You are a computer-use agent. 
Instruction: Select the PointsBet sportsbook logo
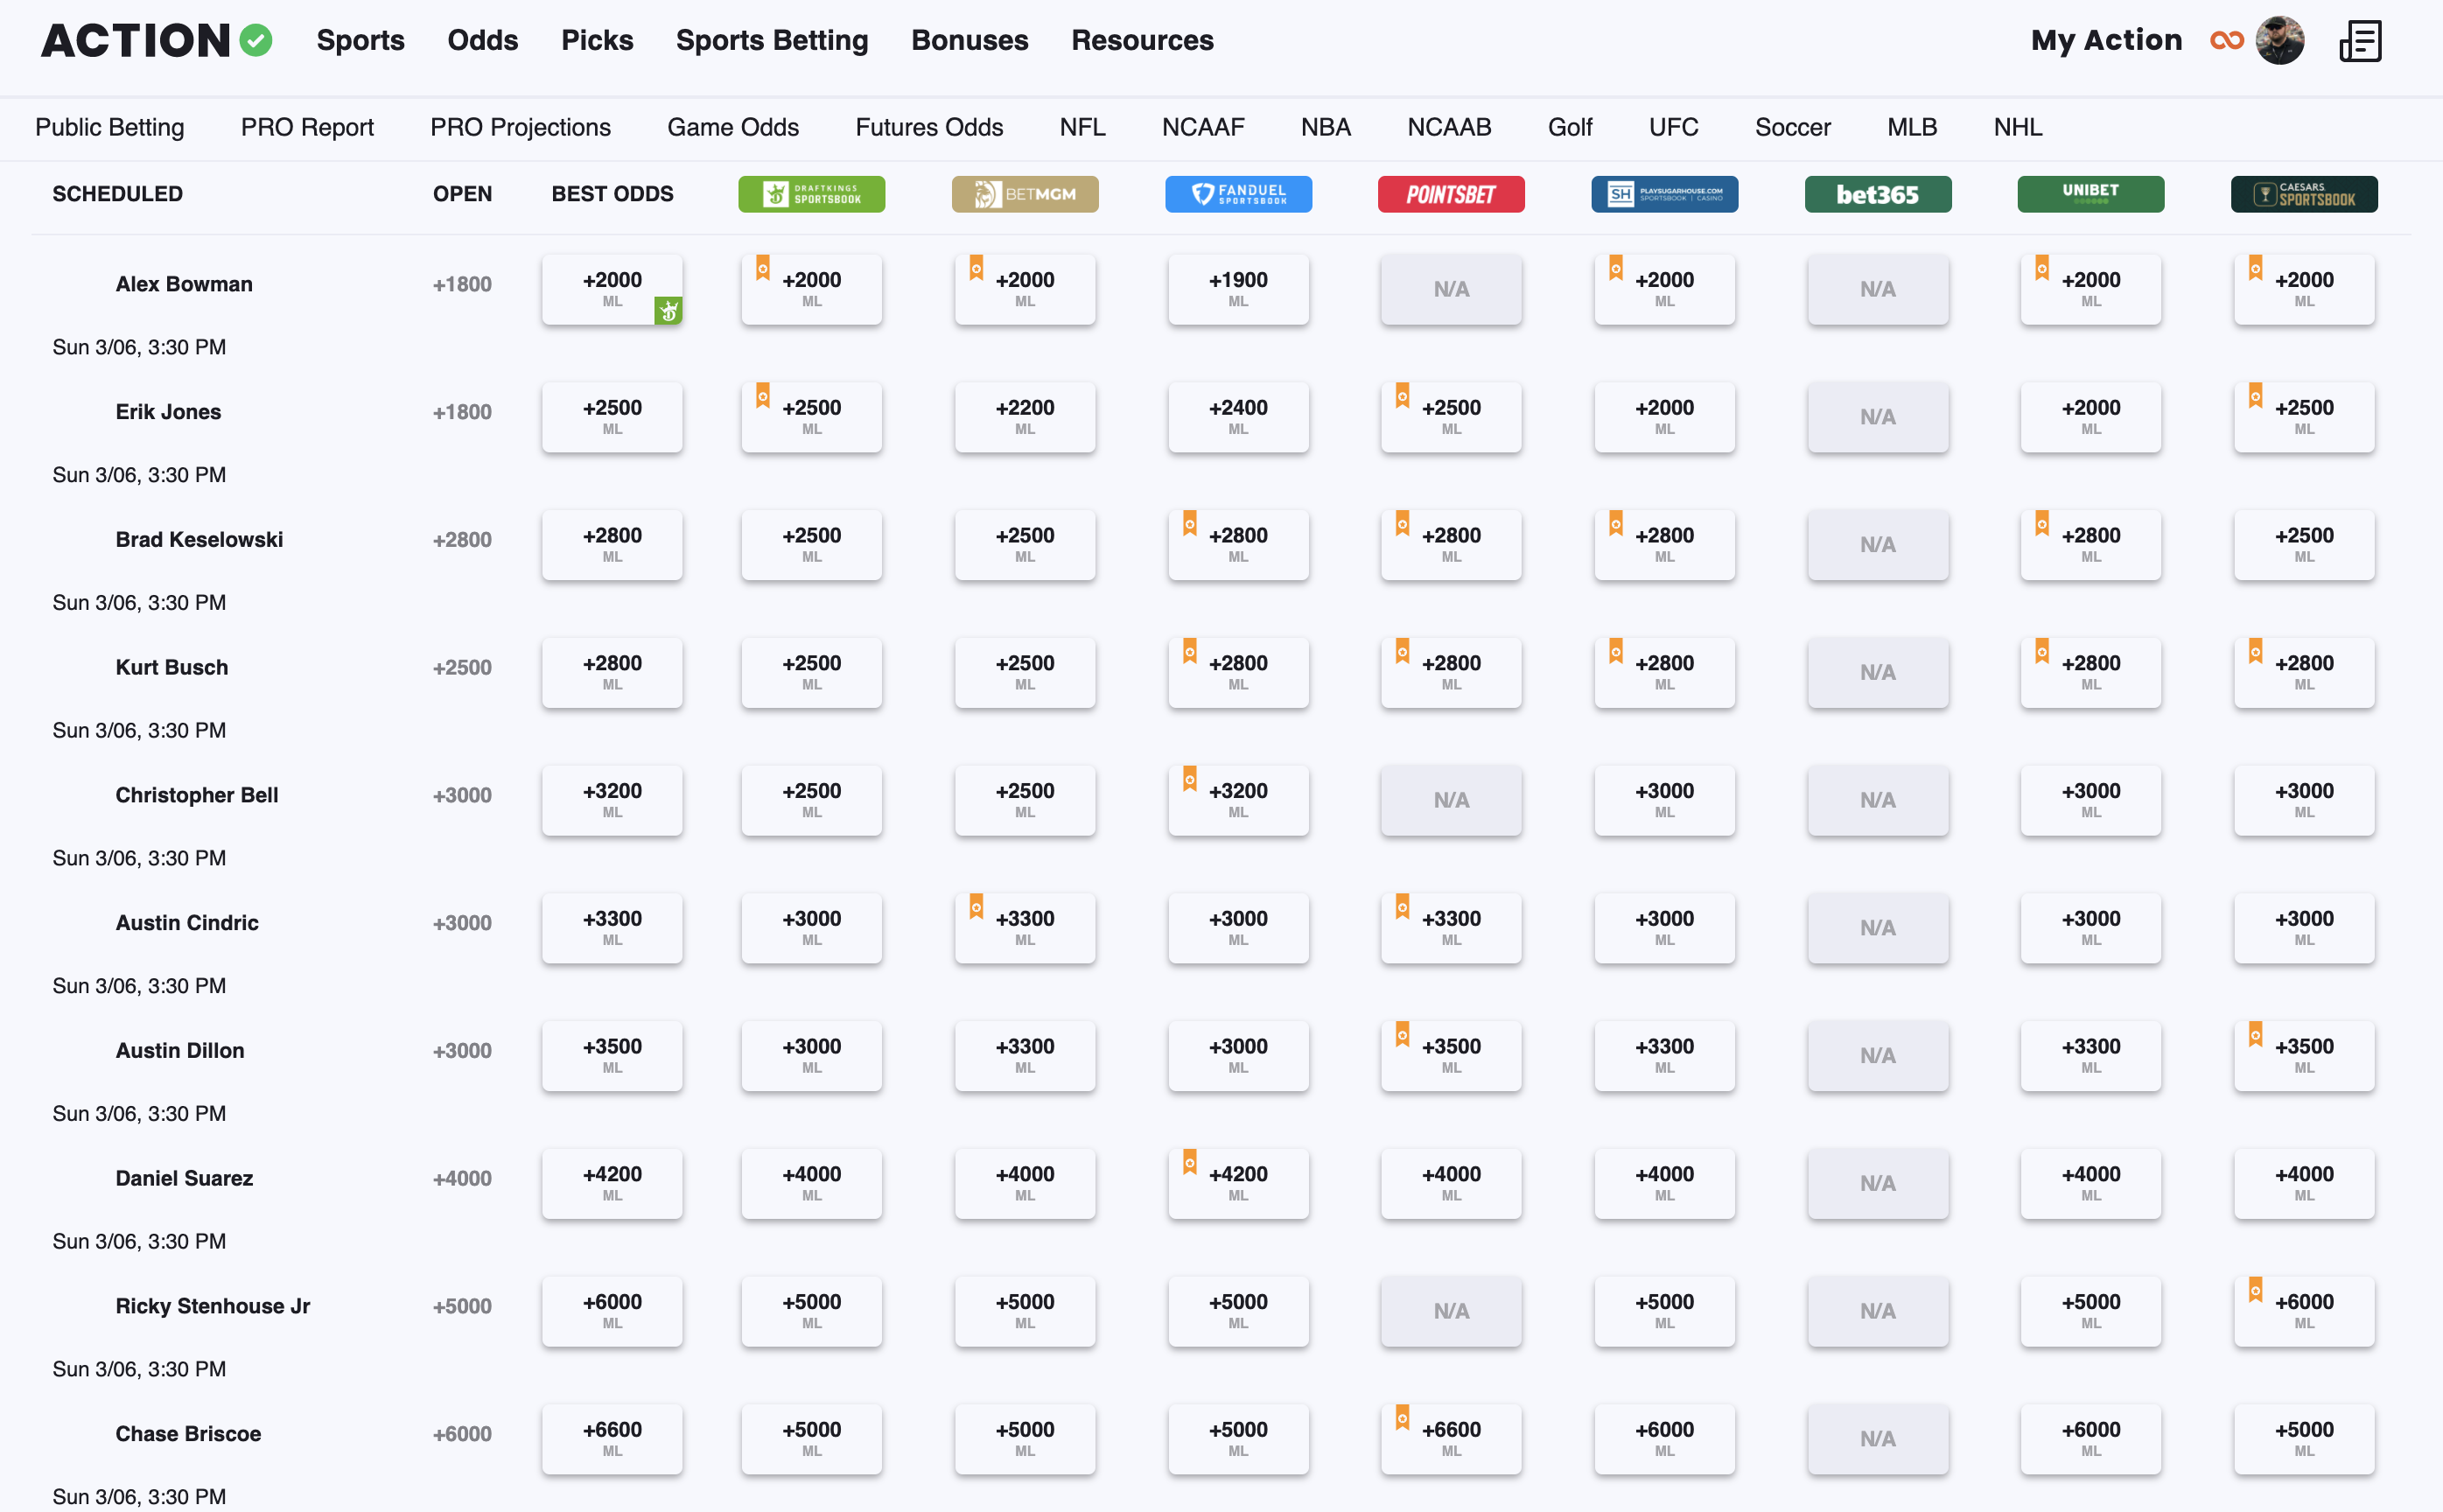(x=1451, y=194)
